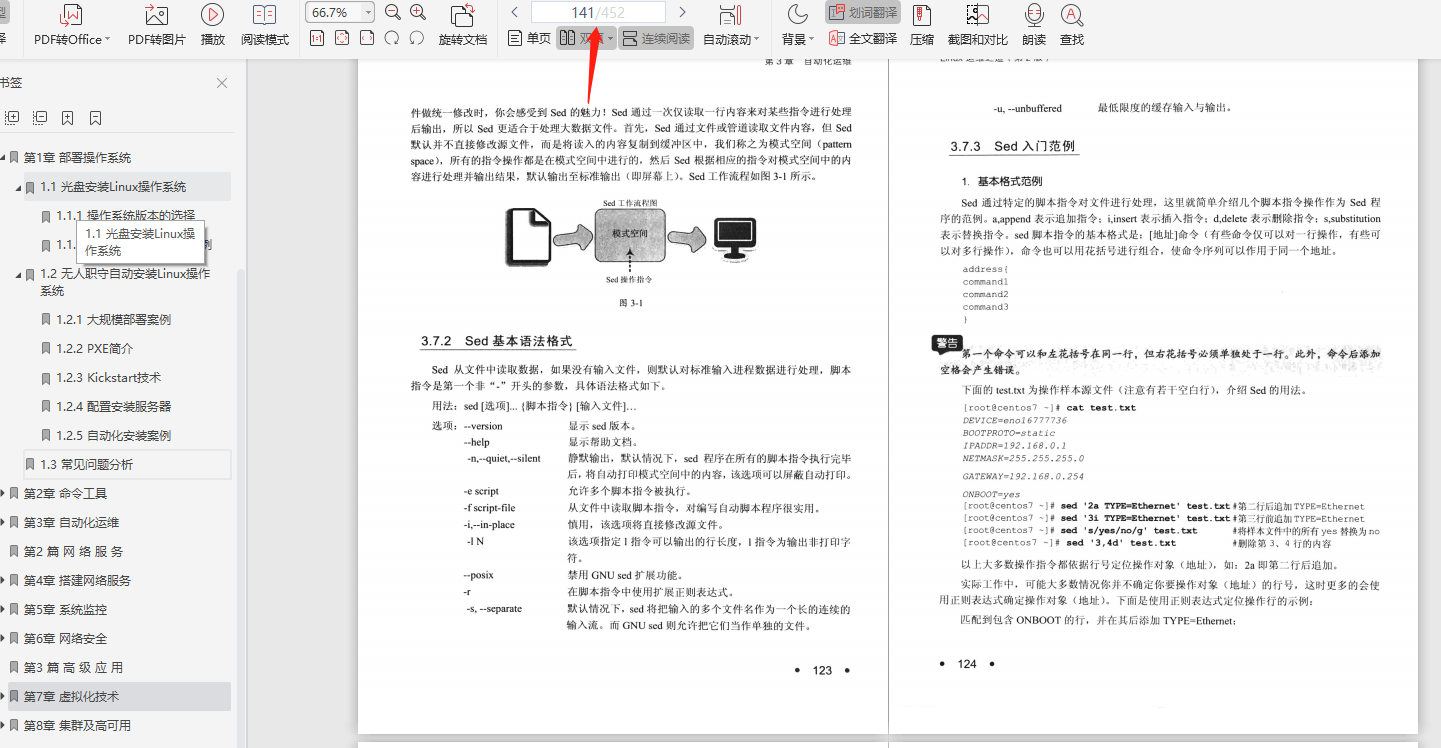The width and height of the screenshot is (1441, 748).
Task: Open bookmark 1.2.3 Kickstart技术
Action: click(108, 378)
